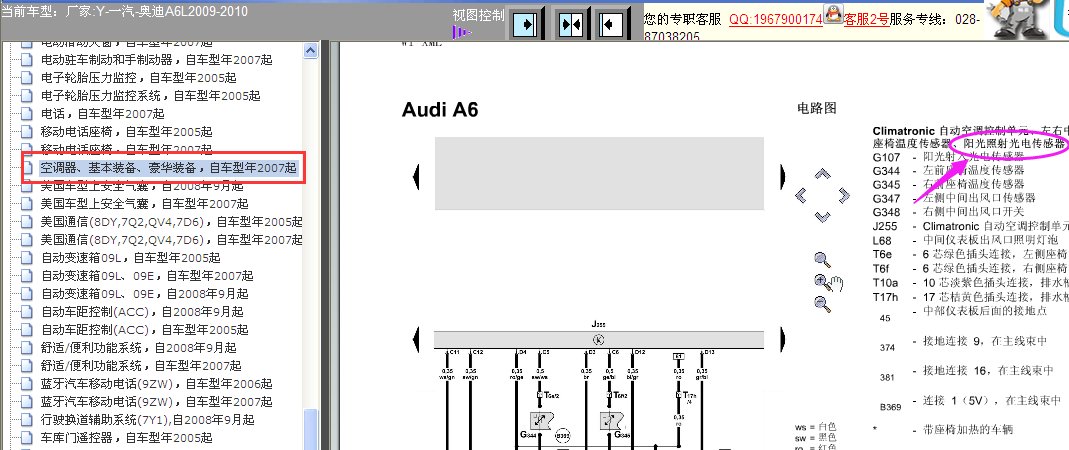Click the T10a 10芯淡紫色插头连接 entry
Image resolution: width=1069 pixels, height=450 pixels.
[970, 282]
